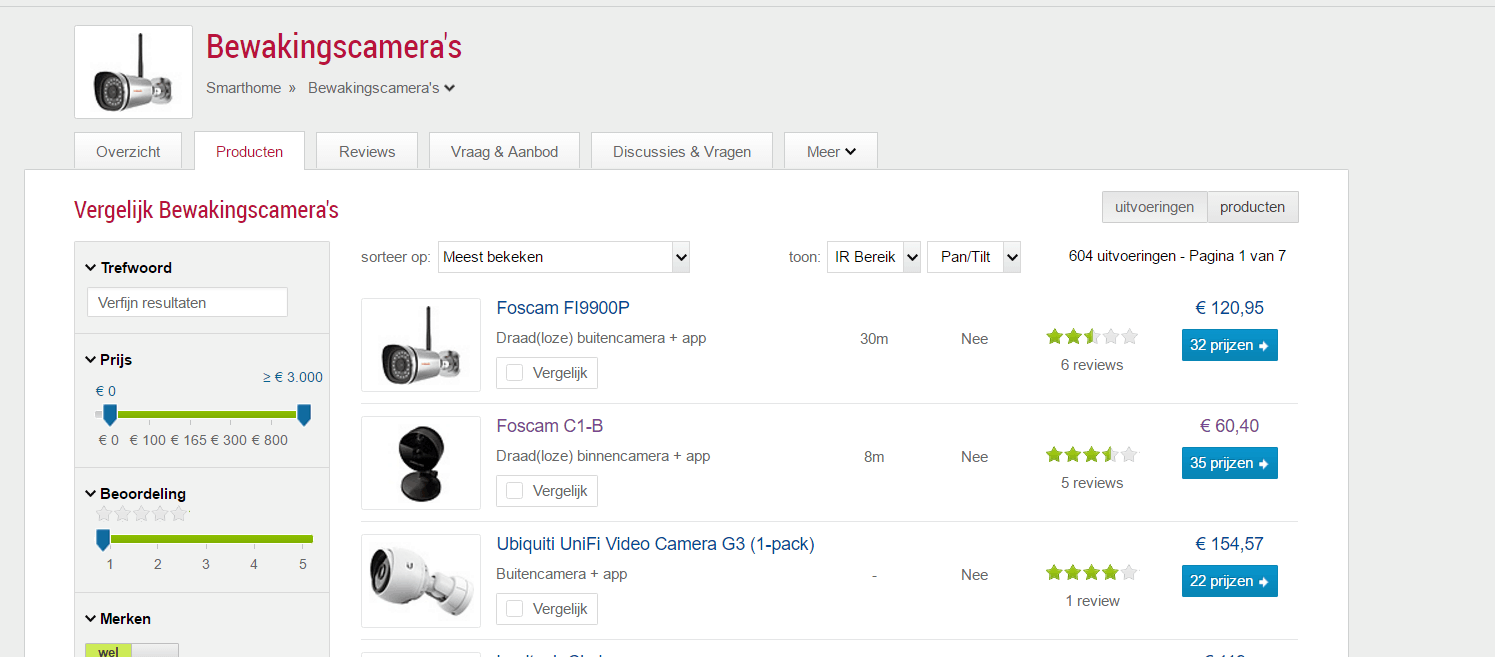Click the 'Vergelijk Bewakingscamera's' heading
The height and width of the screenshot is (657, 1495).
[x=207, y=211]
